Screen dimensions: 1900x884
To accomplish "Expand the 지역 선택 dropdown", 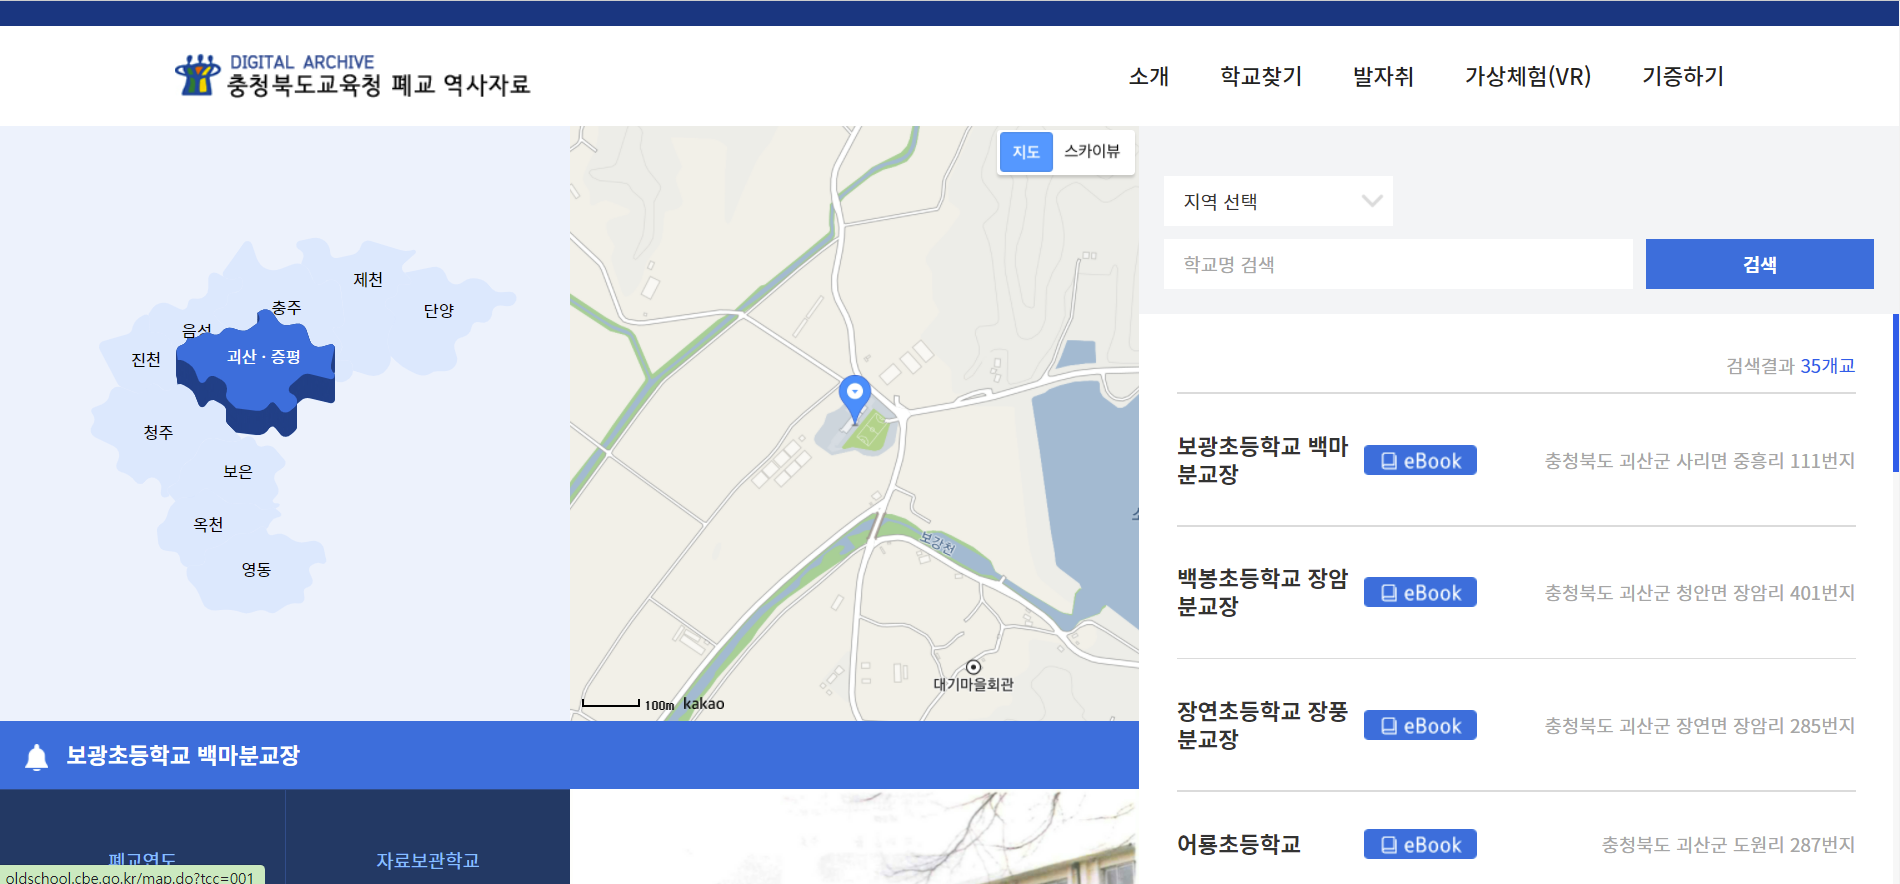I will [x=1277, y=202].
